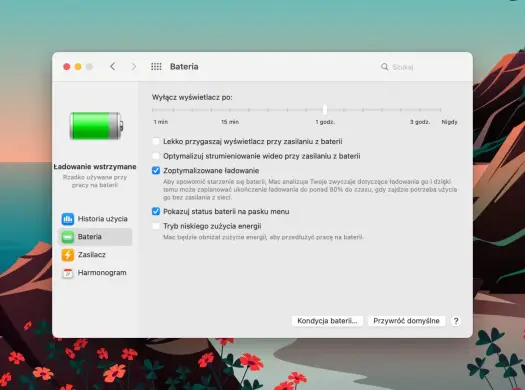Open the Harmonogram calendar icon
Viewport: 525px width, 390px height.
coord(68,273)
